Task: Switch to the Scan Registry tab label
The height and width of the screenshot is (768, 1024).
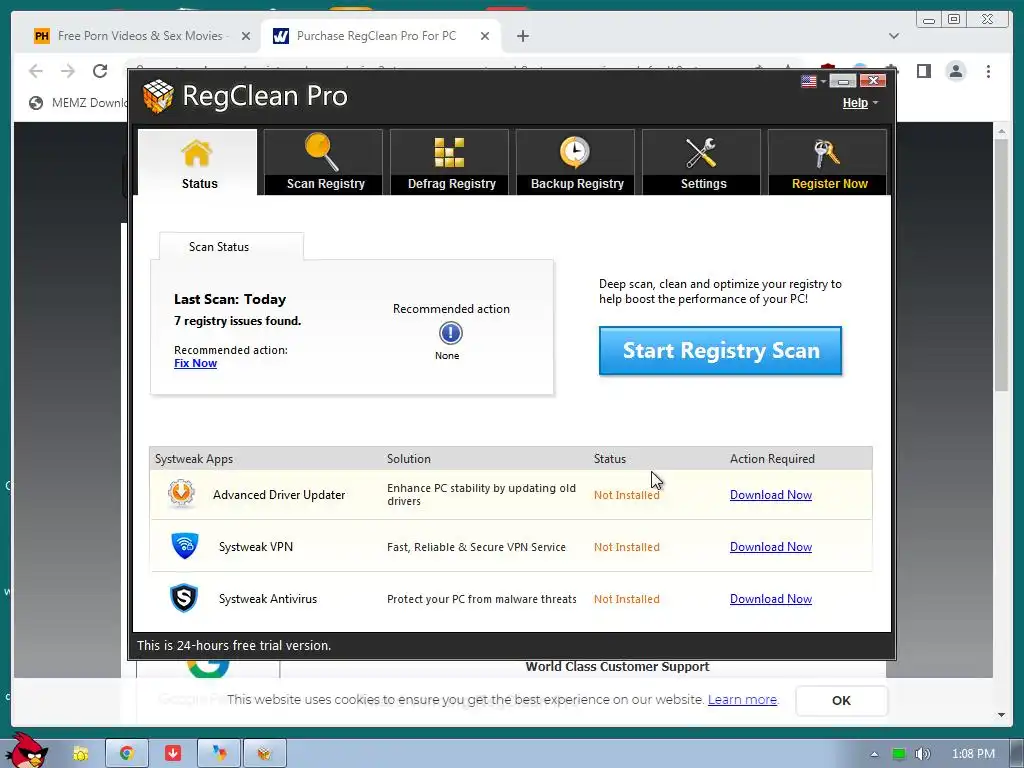Action: pos(326,184)
